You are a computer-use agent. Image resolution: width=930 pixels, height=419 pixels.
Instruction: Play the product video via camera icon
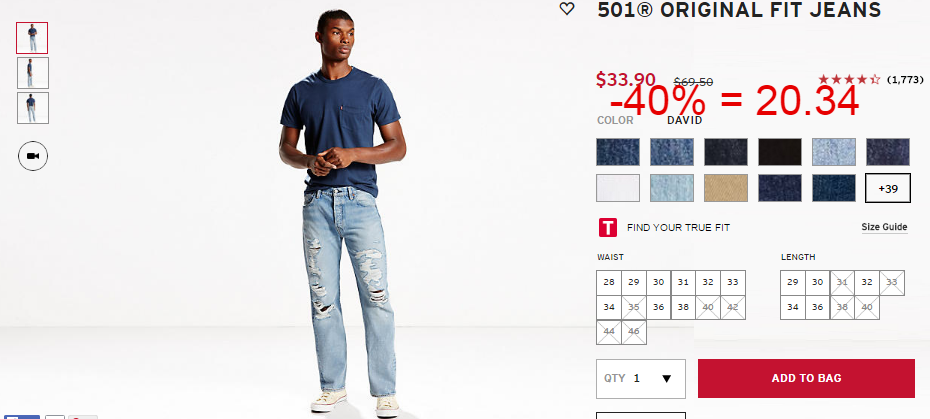[x=33, y=156]
